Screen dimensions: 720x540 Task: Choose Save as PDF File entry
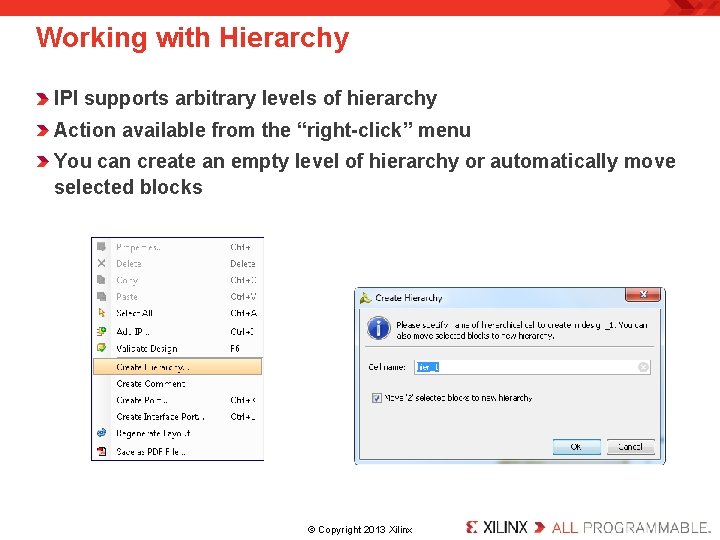click(178, 451)
